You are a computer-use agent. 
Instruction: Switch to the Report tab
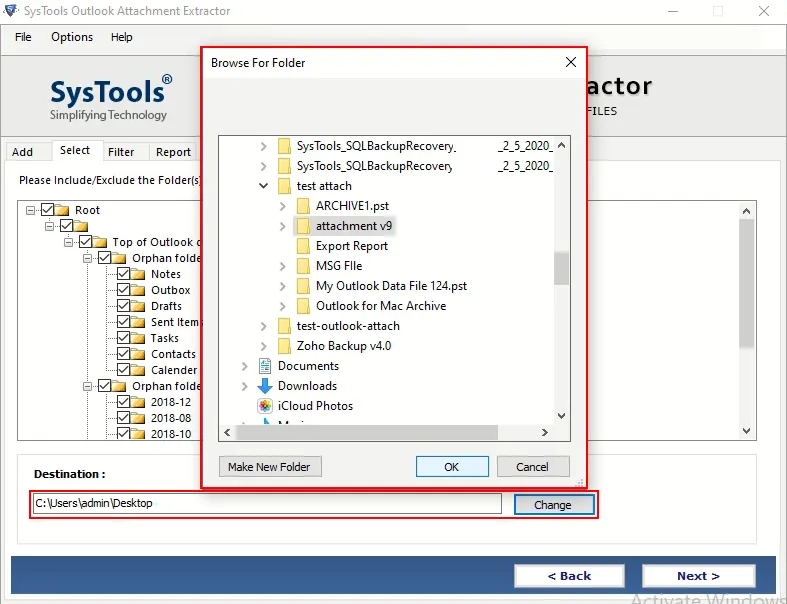173,152
